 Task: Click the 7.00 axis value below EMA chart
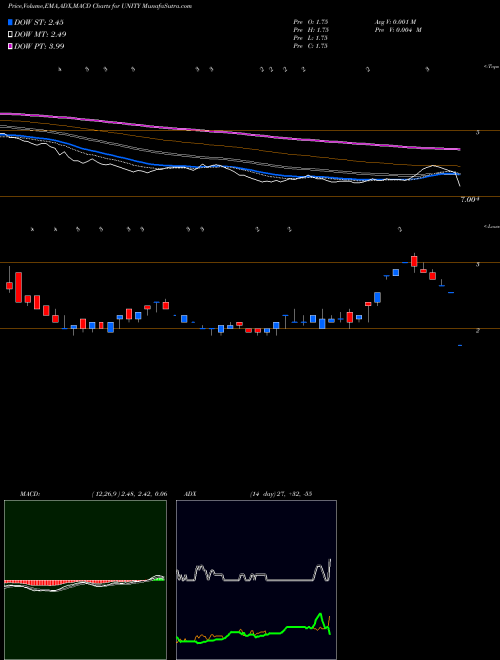coord(470,200)
